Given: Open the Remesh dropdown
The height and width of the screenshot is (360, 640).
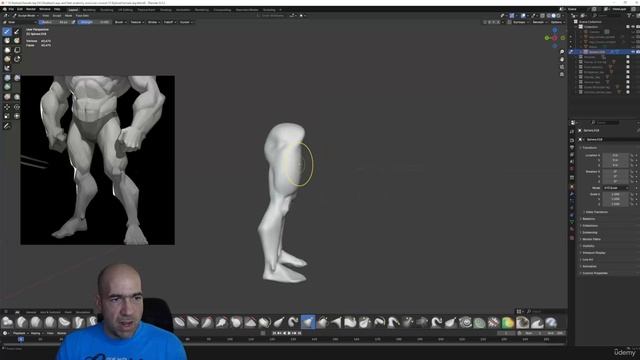Looking at the screenshot, I should [539, 22].
